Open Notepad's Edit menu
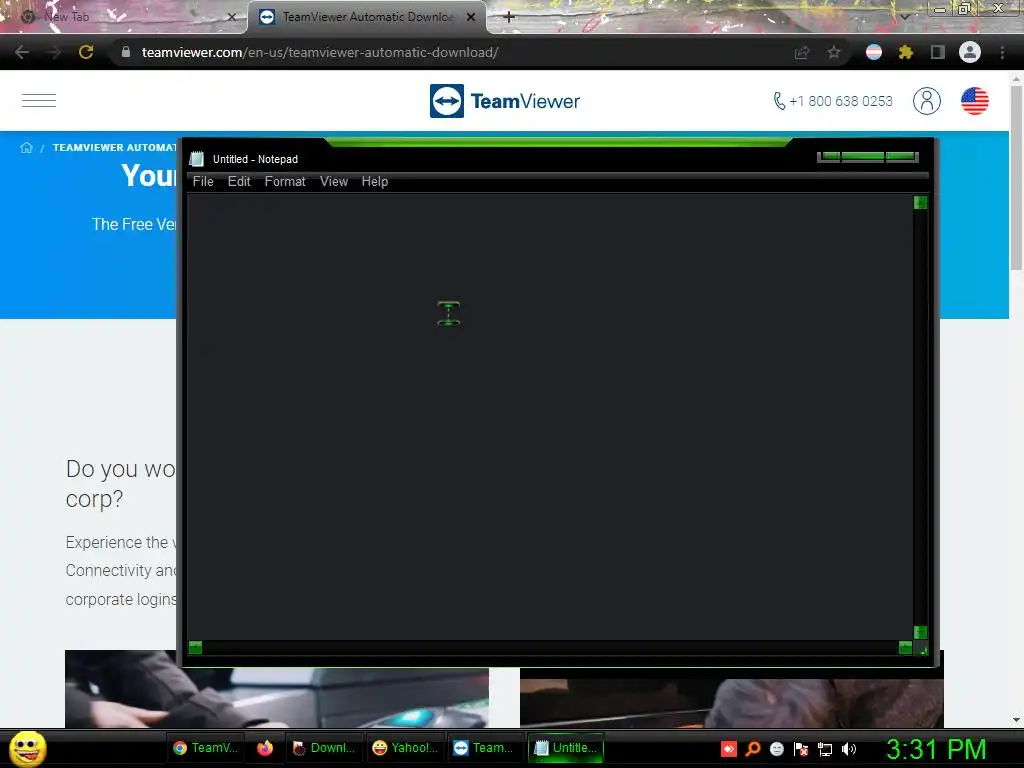This screenshot has height=768, width=1024. pos(239,182)
